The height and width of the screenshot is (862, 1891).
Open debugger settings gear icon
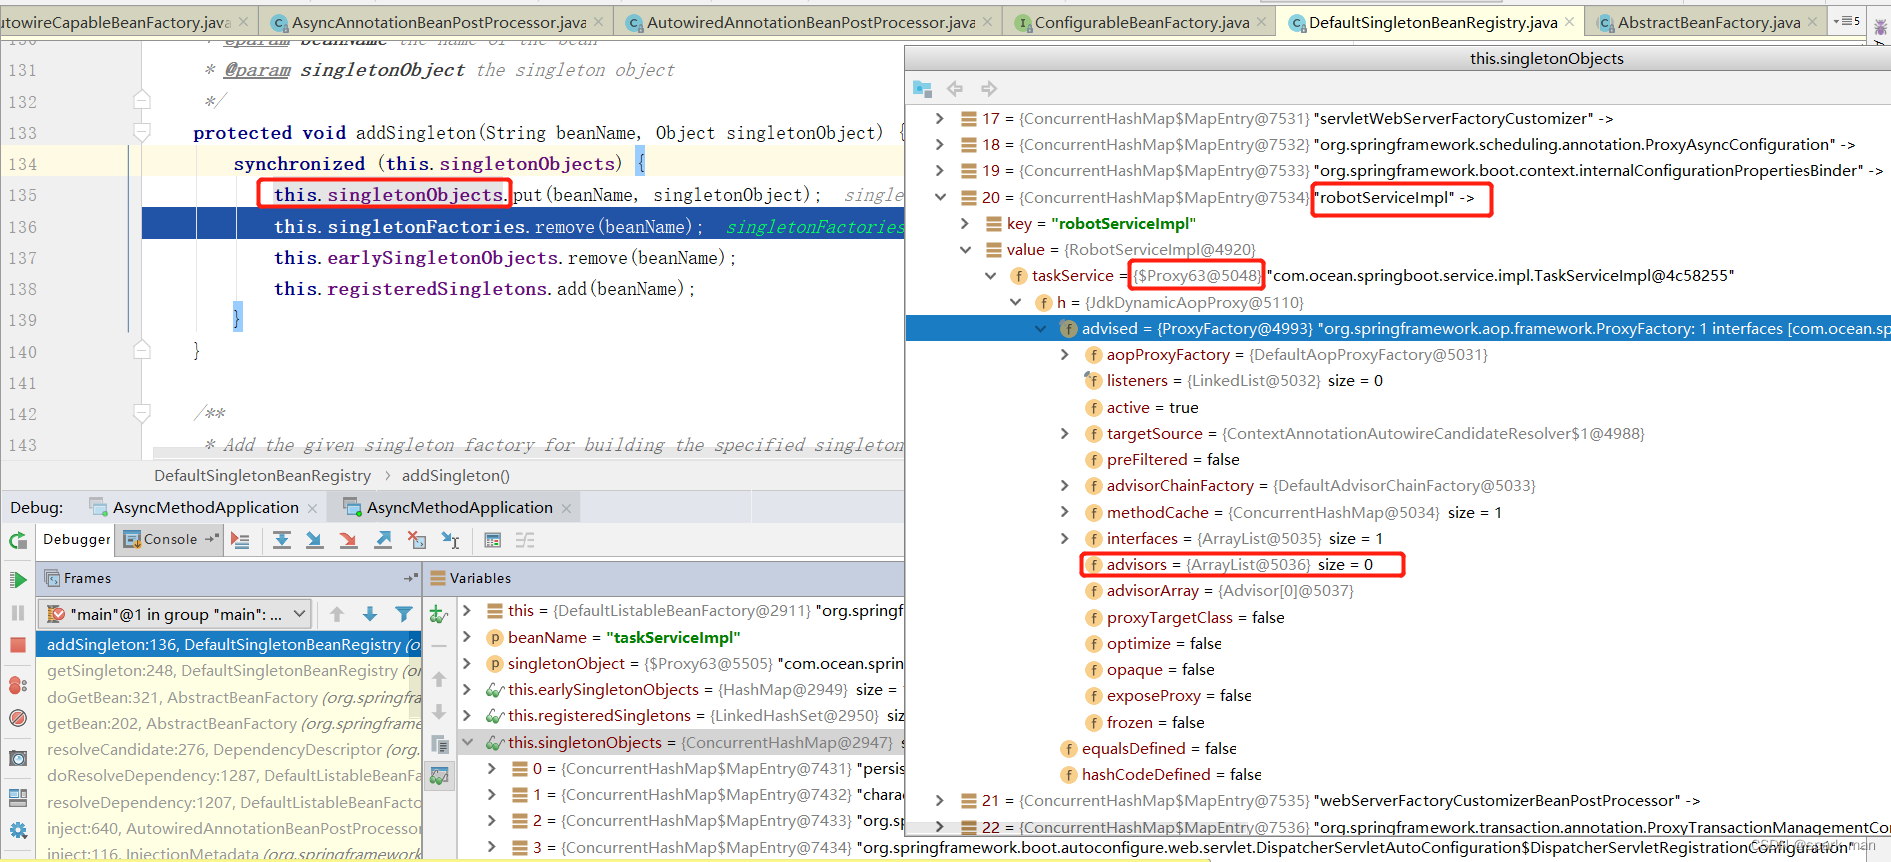pos(18,830)
